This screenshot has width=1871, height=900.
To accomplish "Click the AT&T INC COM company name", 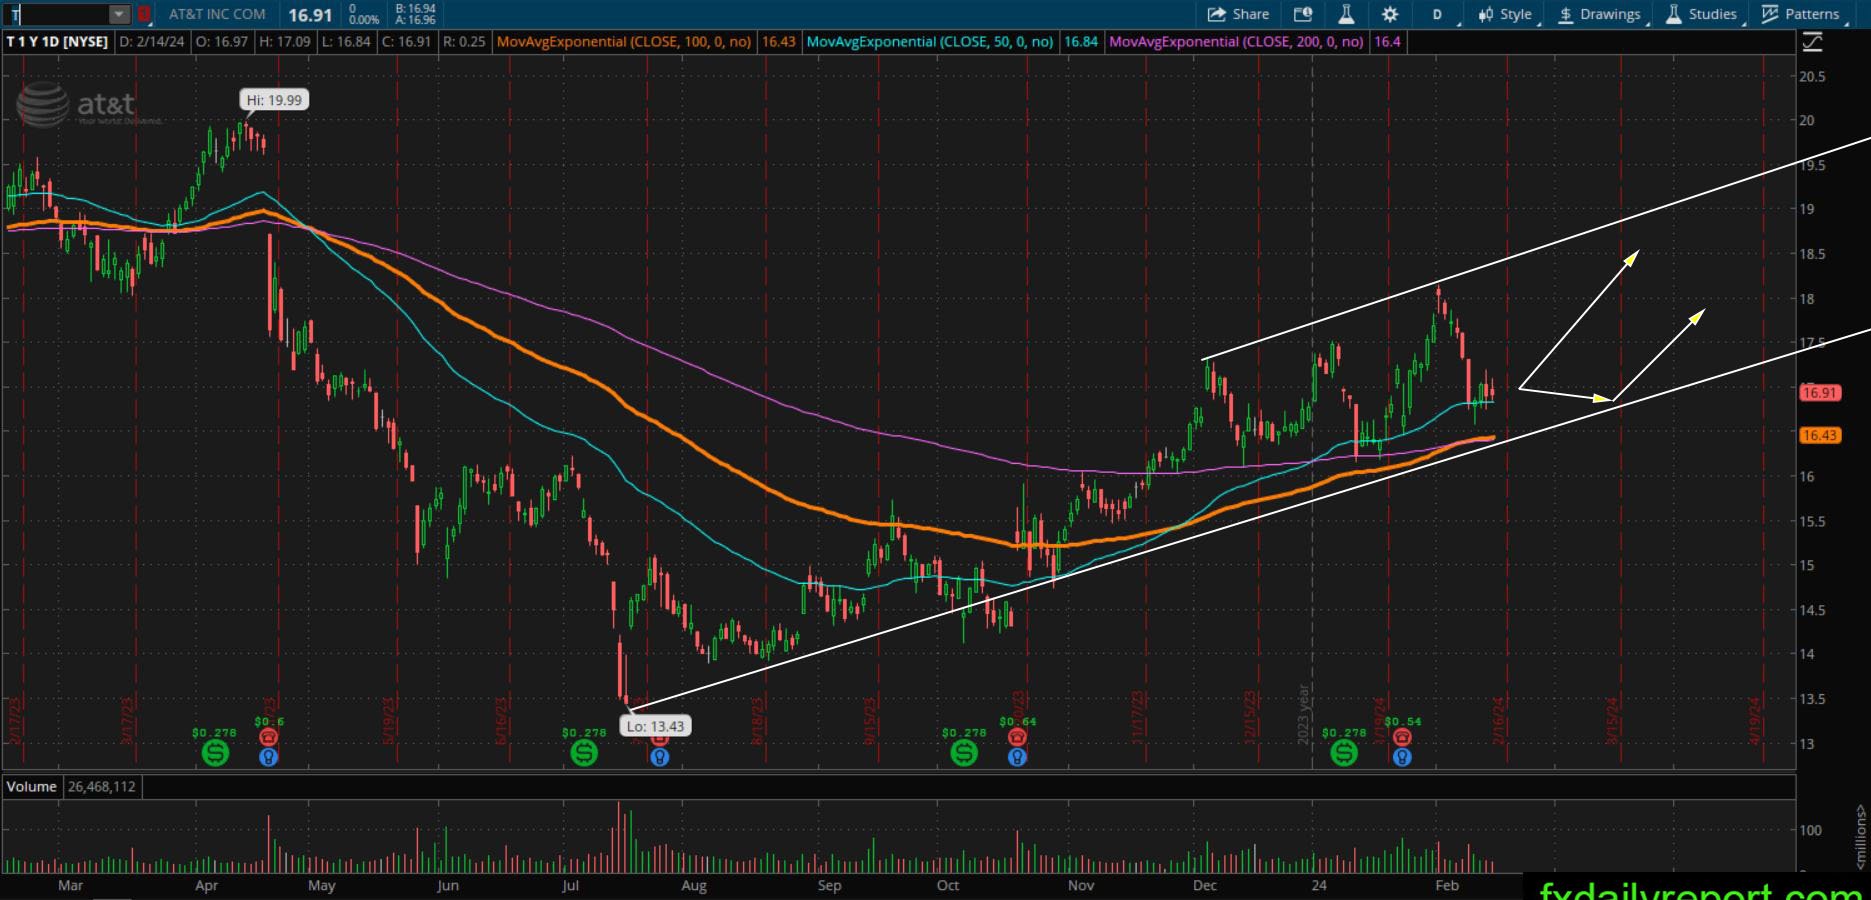I will [217, 14].
